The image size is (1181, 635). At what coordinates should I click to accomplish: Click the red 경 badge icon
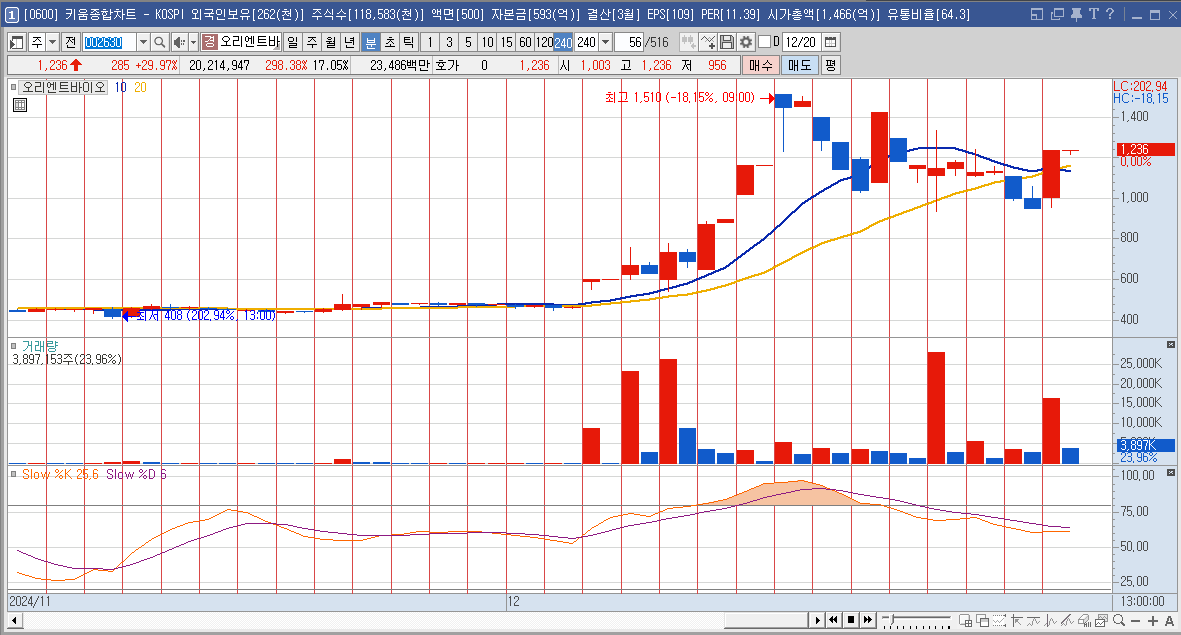pos(209,42)
